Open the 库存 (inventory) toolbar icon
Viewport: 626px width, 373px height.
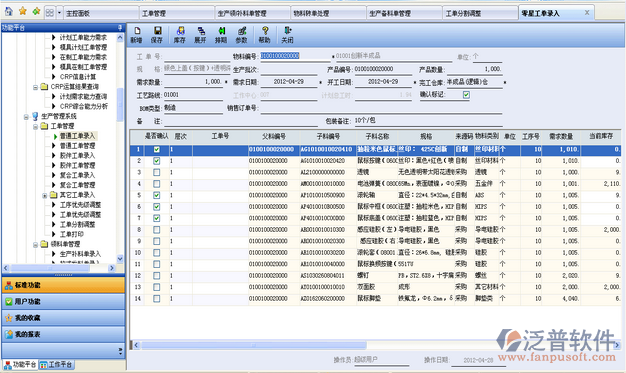point(180,35)
